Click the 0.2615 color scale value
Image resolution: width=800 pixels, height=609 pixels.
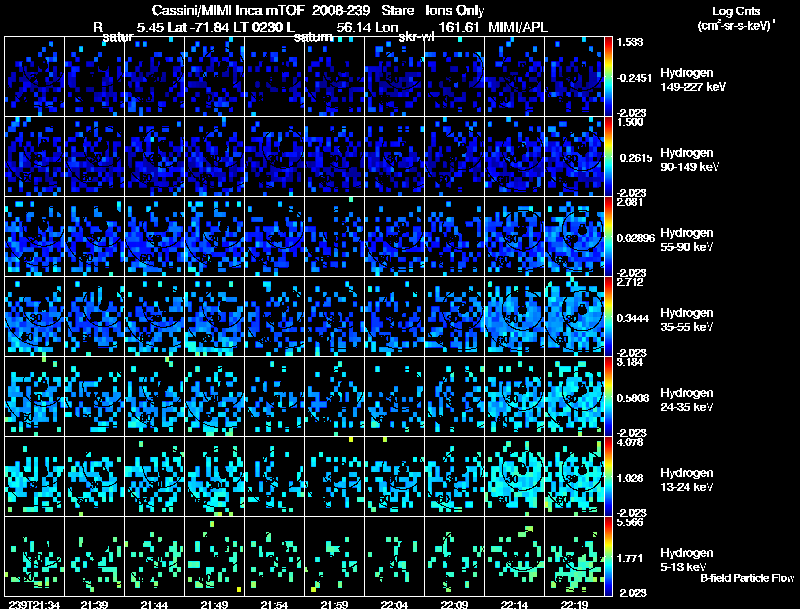pos(636,158)
